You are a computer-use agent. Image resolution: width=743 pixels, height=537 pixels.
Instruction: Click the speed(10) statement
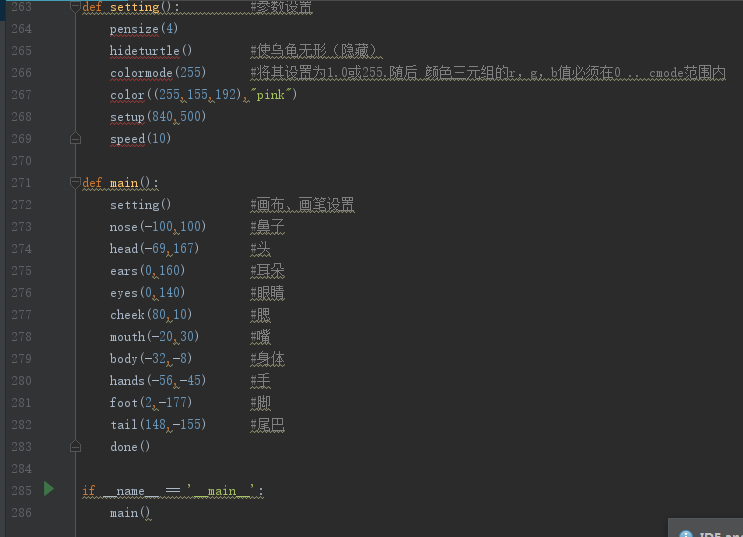pos(140,138)
